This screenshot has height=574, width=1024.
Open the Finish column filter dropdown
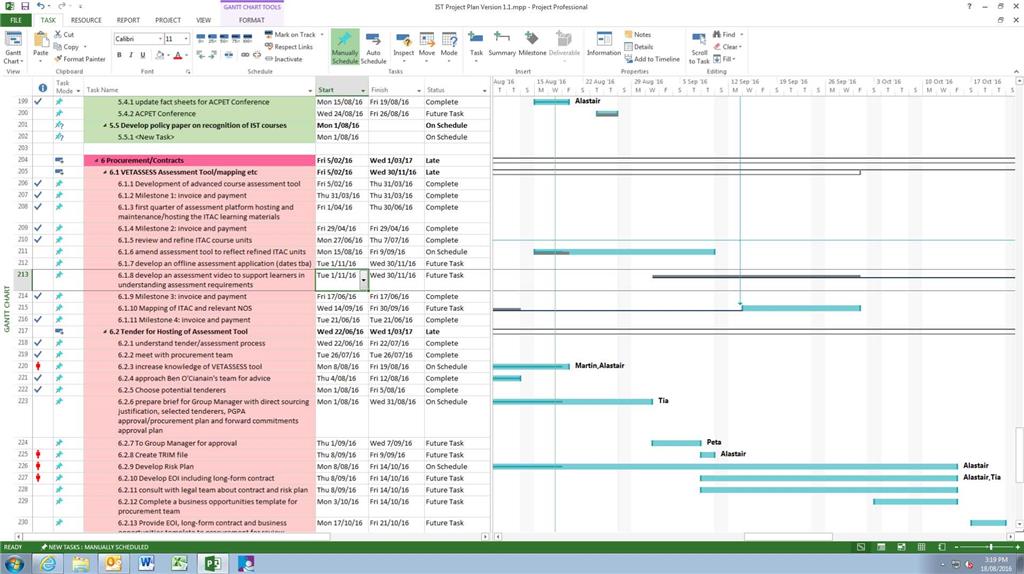(419, 91)
